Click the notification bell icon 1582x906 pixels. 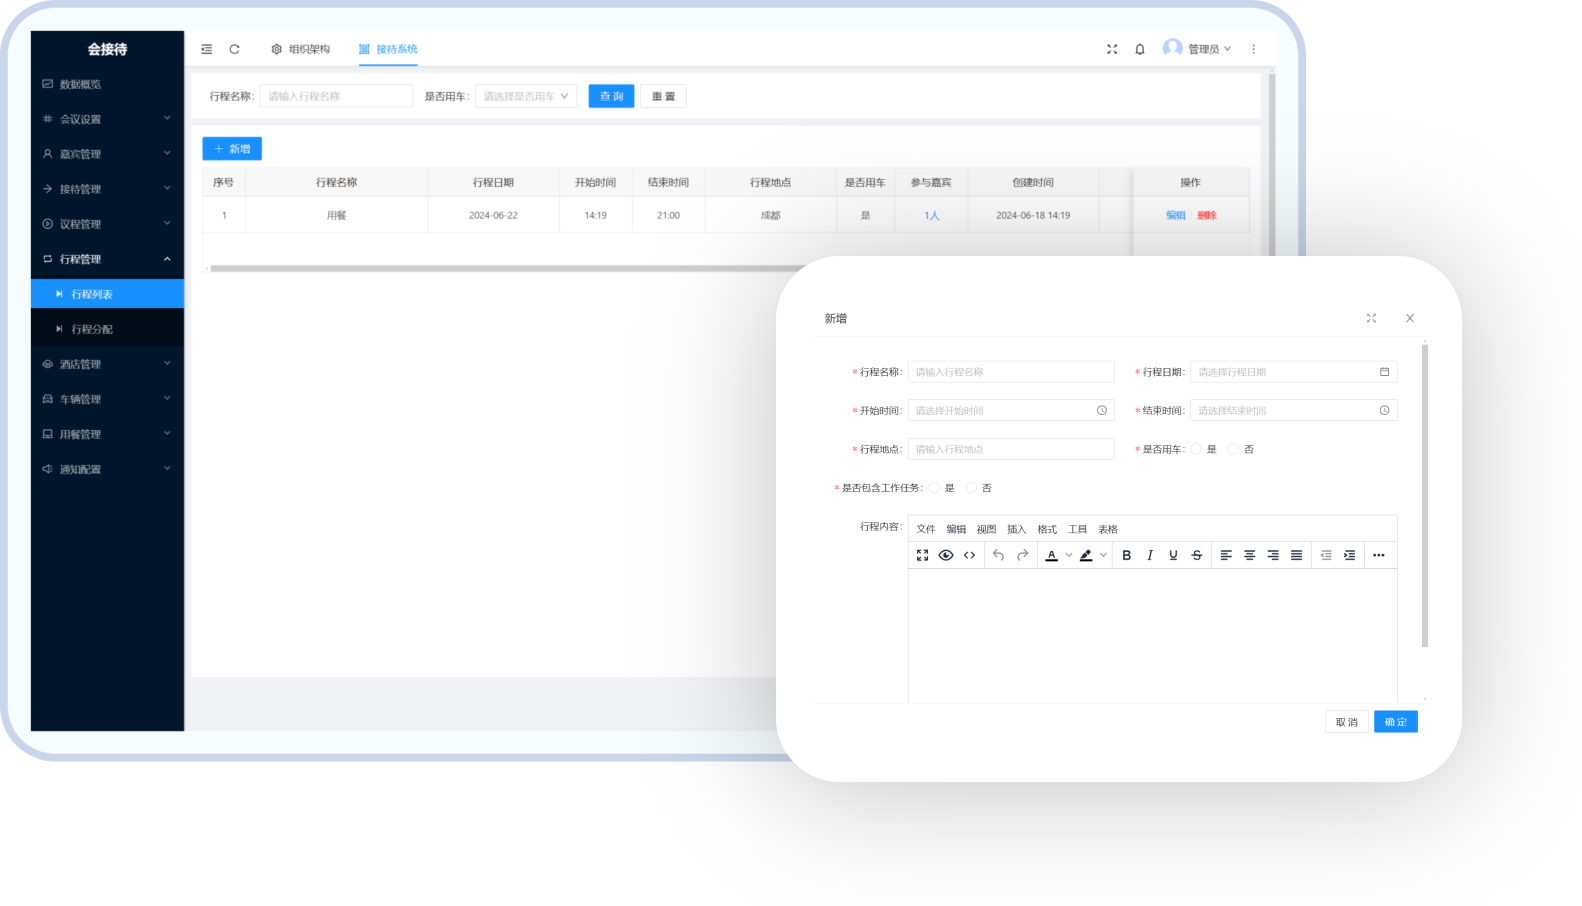1139,49
